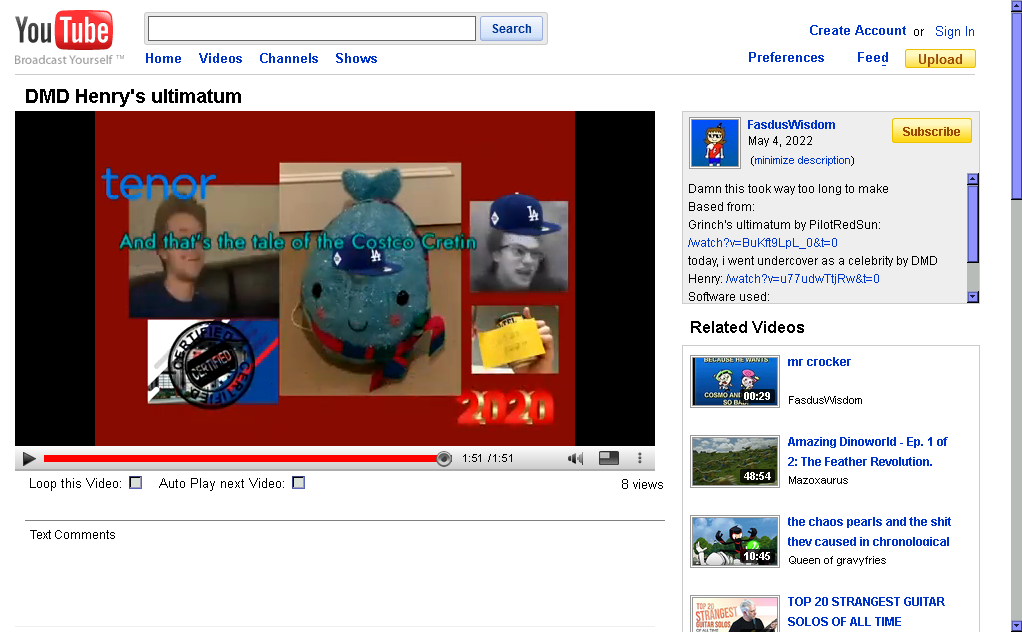The height and width of the screenshot is (632, 1022).
Task: Click the Create Account link
Action: pos(857,31)
